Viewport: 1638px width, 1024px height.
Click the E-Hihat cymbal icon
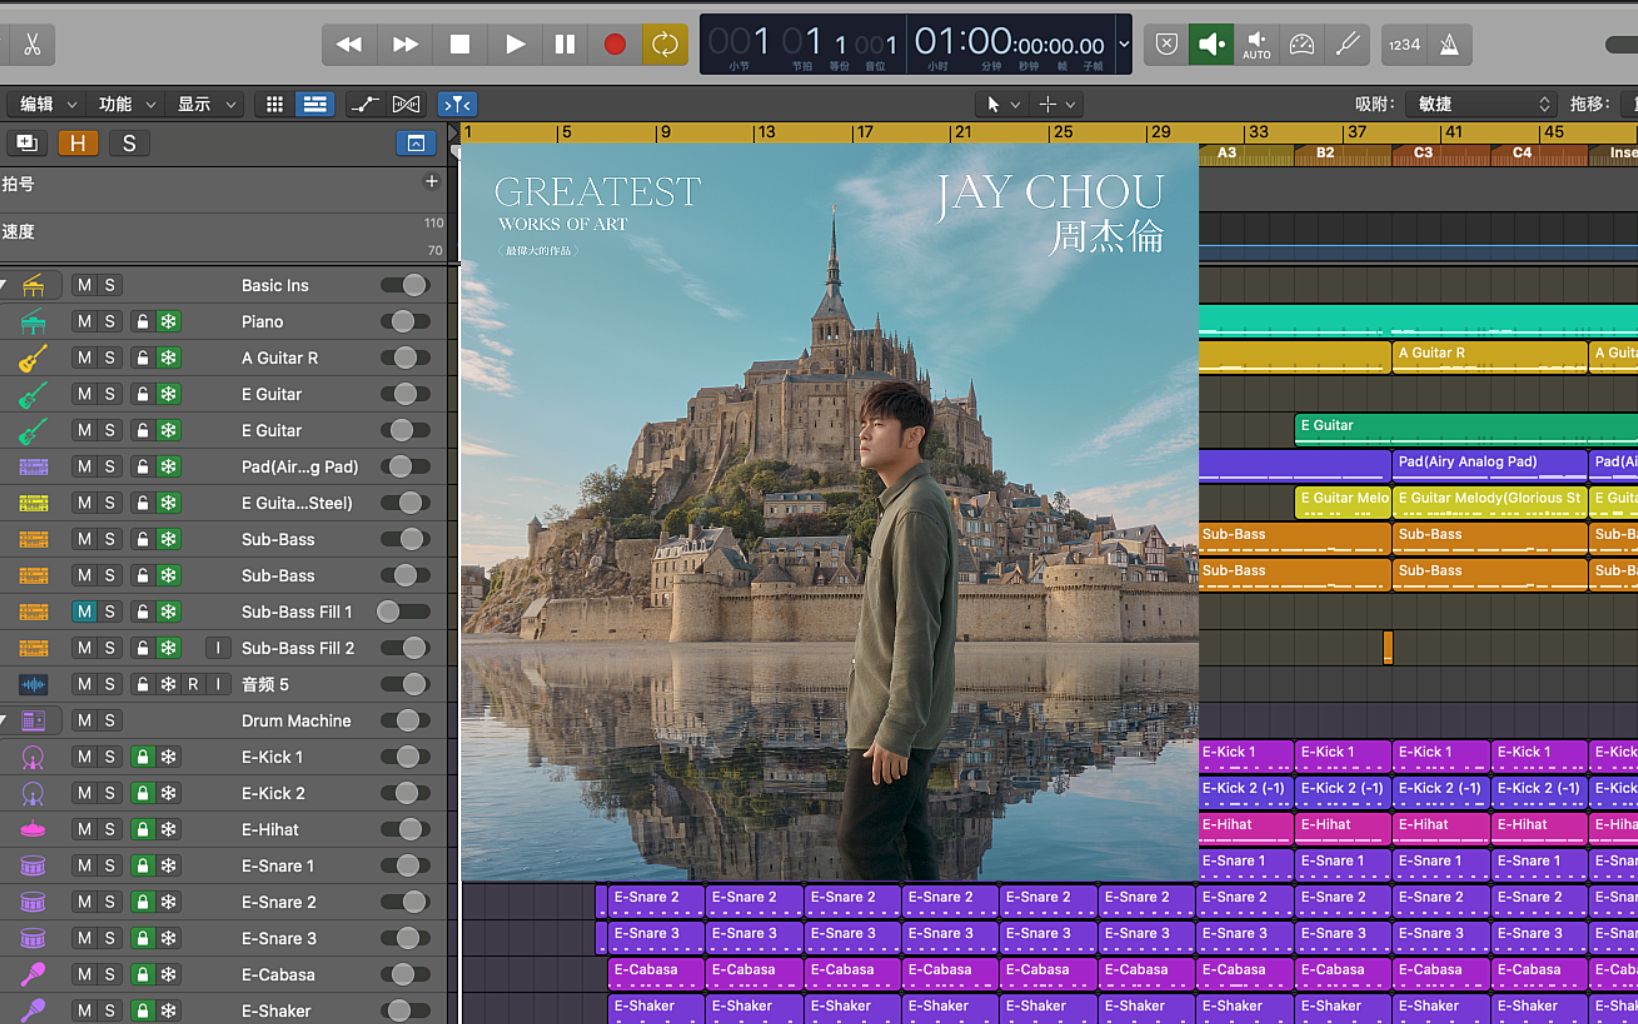tap(33, 830)
